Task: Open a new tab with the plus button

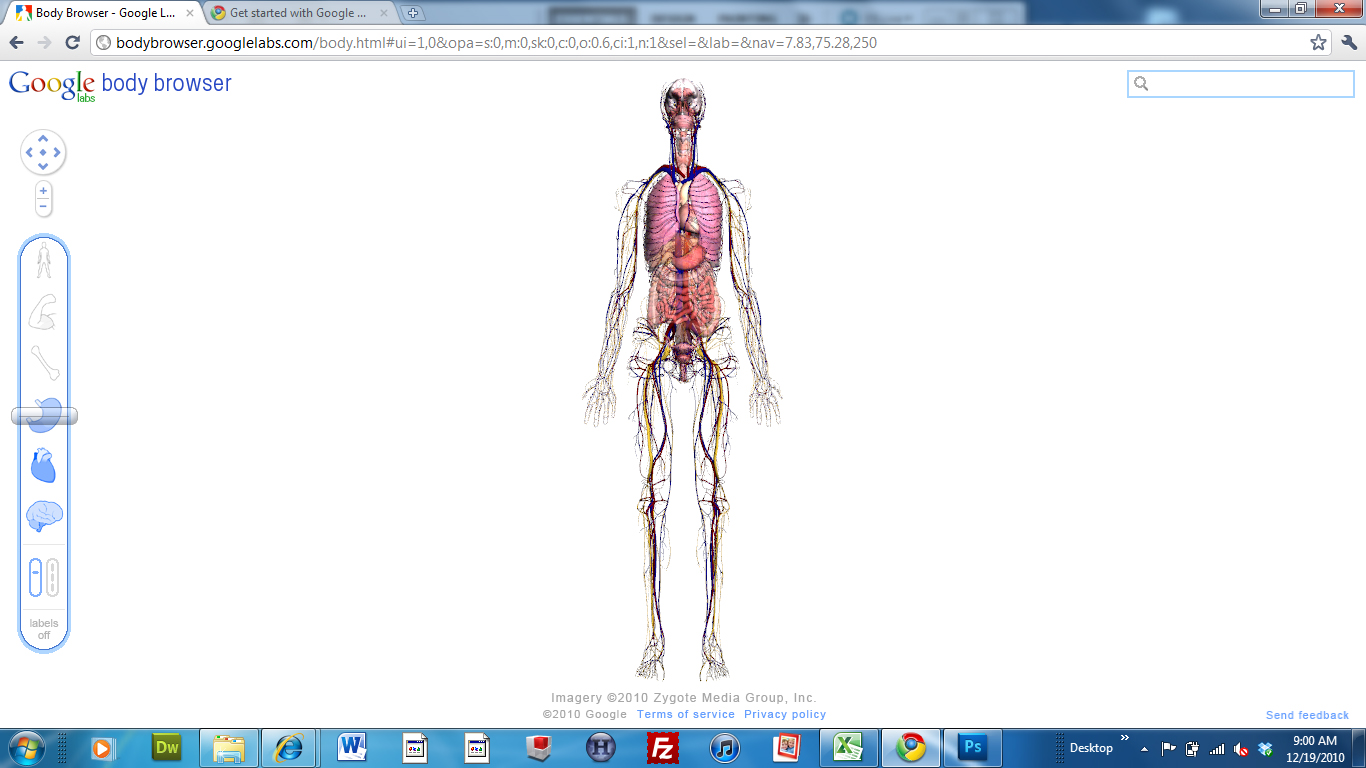Action: pos(413,14)
